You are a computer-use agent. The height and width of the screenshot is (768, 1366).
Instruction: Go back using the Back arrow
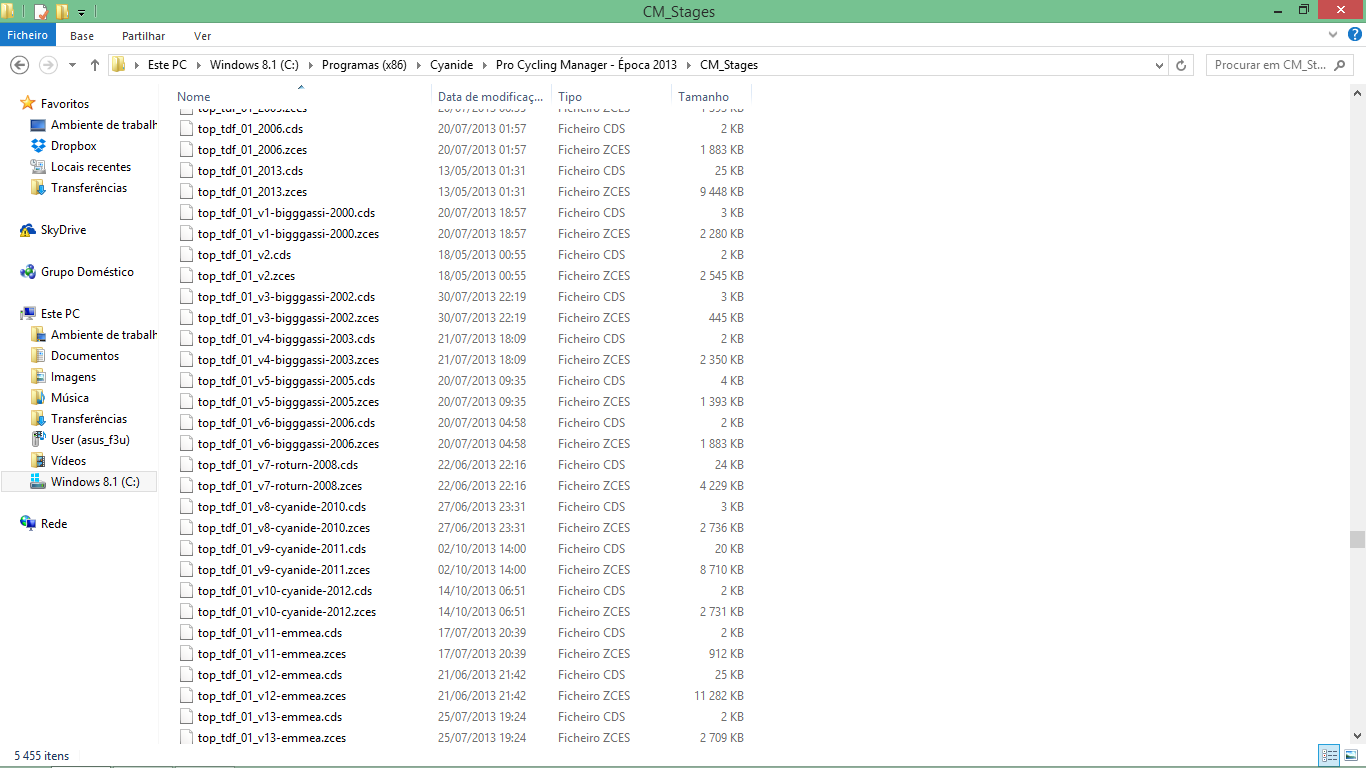click(19, 65)
